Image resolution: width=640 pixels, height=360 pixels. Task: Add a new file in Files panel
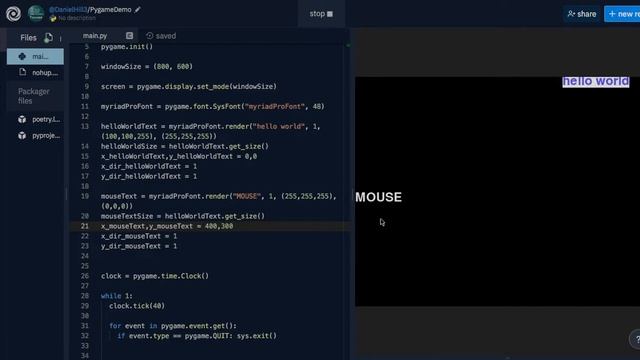[x=48, y=38]
